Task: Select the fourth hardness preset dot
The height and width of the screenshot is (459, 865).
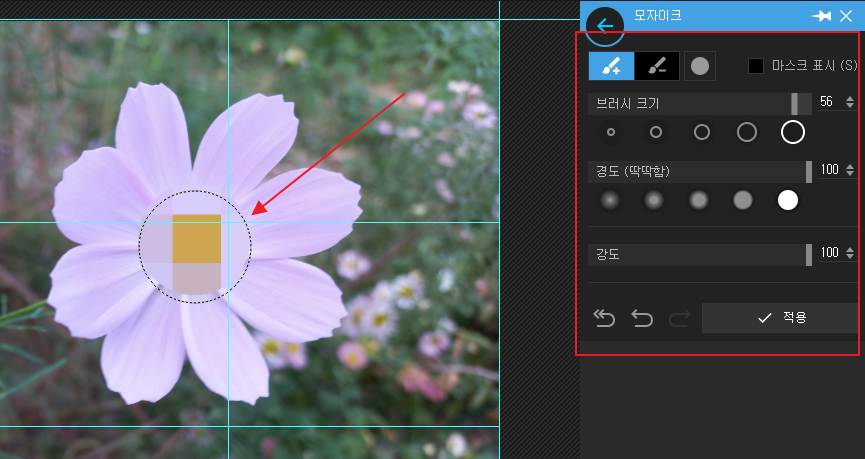Action: 743,200
